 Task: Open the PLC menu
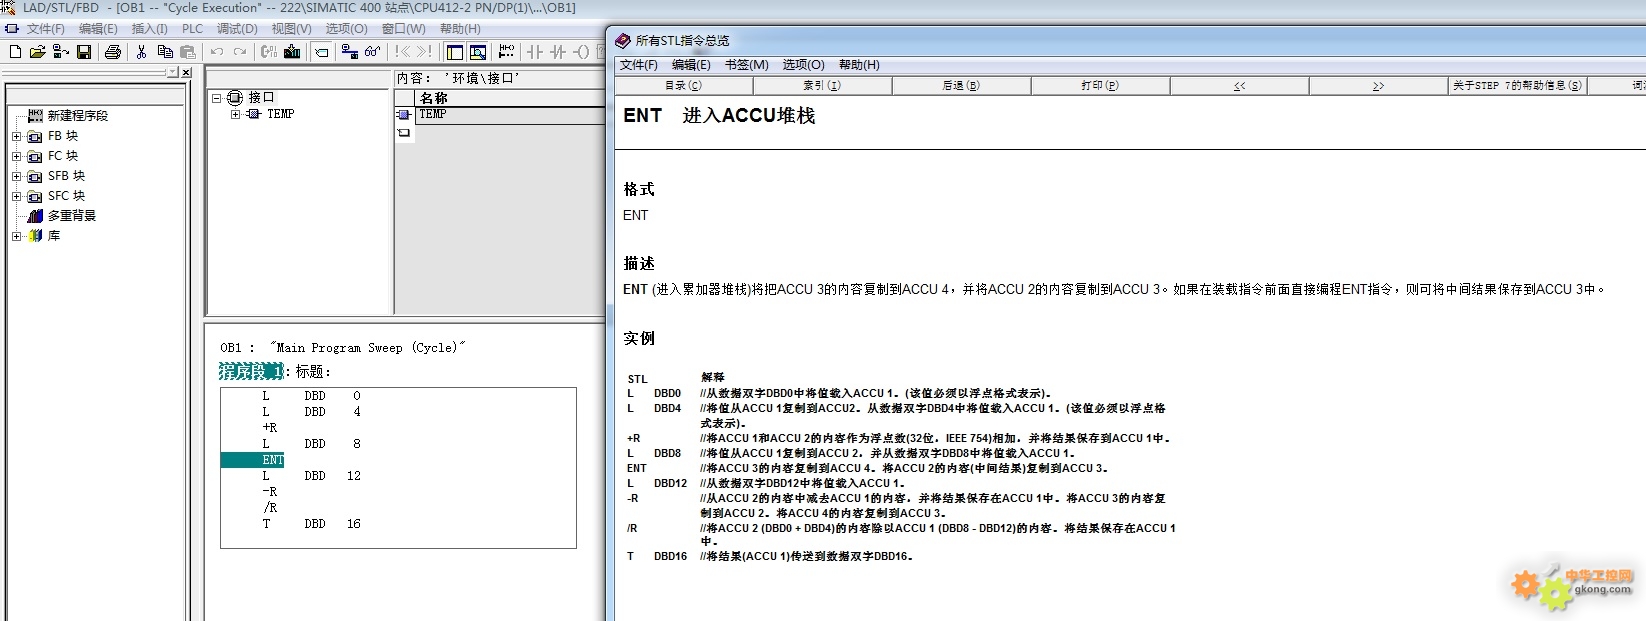point(192,29)
